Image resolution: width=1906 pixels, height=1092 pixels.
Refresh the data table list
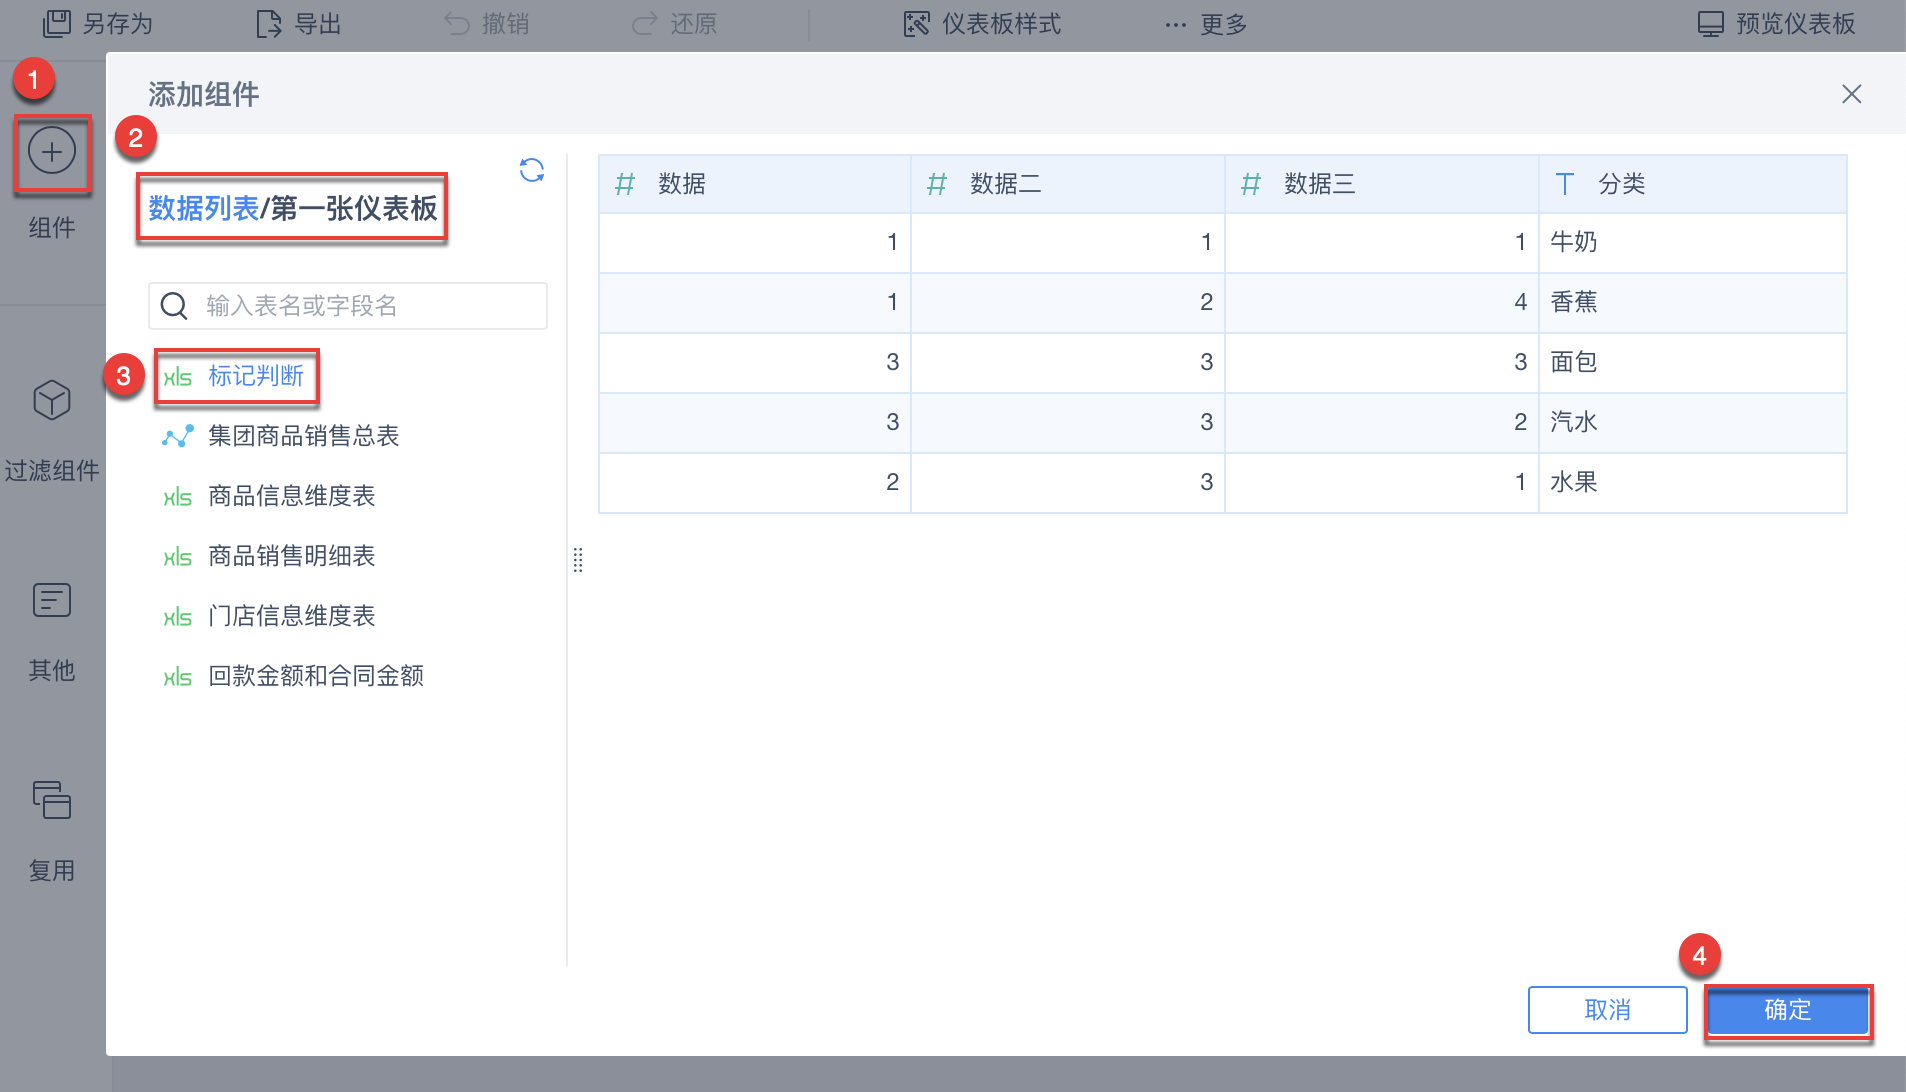532,170
